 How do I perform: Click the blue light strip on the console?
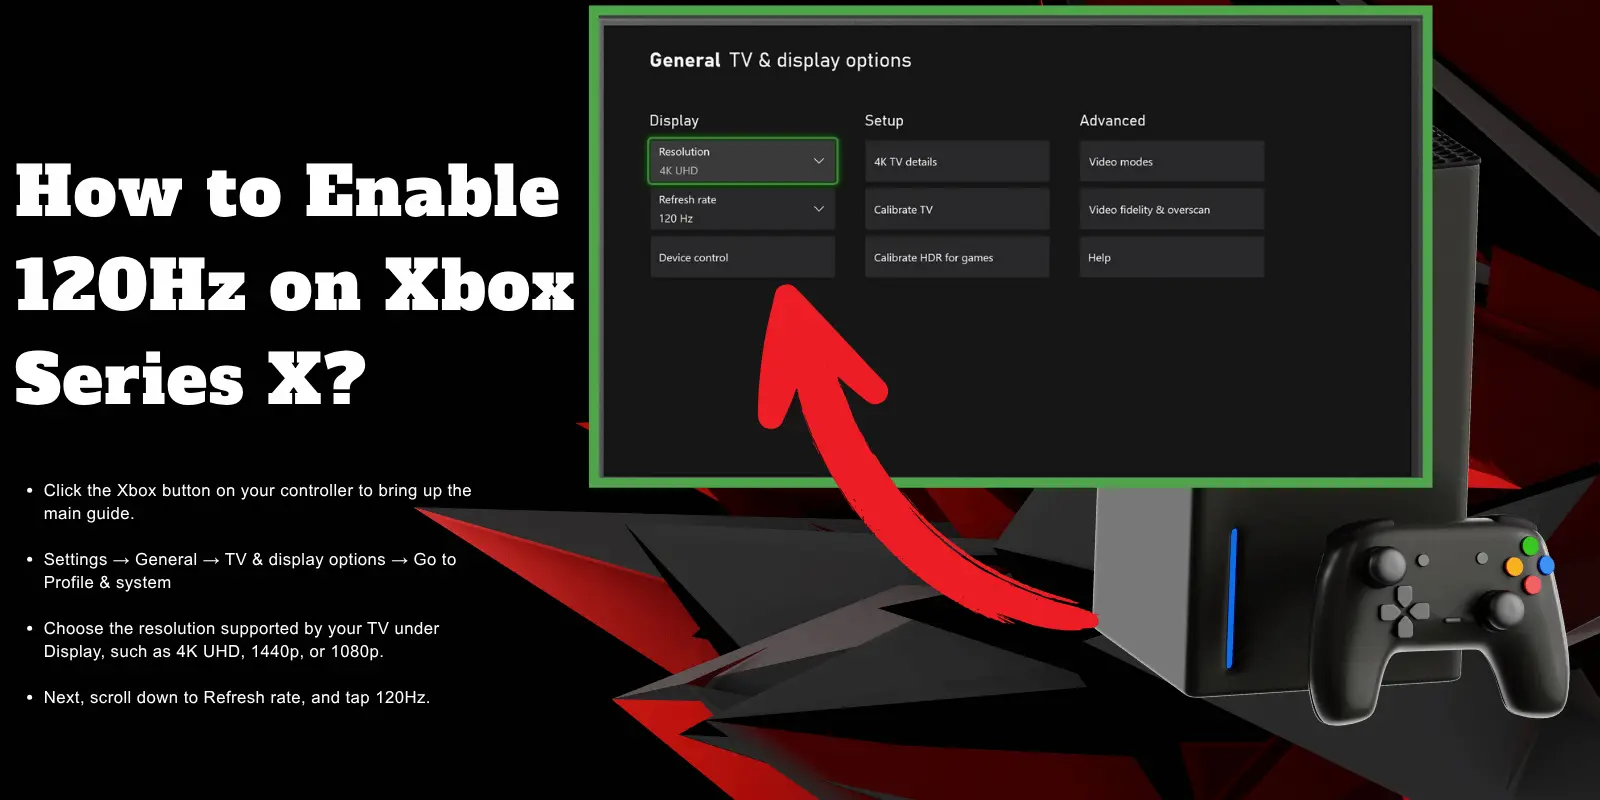pyautogui.click(x=1232, y=598)
